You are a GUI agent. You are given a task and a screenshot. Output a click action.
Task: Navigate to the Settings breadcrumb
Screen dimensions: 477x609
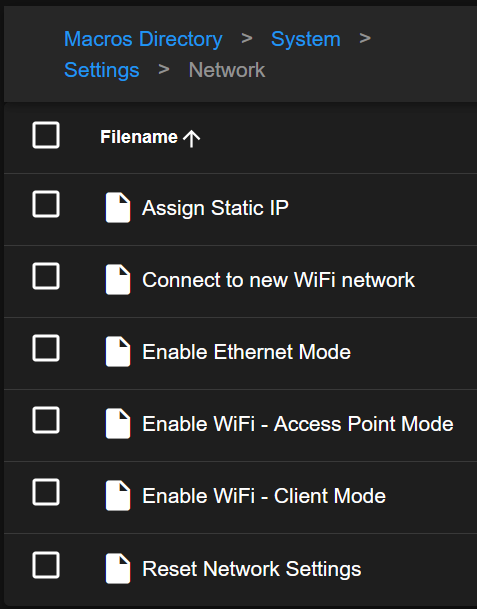coord(102,70)
